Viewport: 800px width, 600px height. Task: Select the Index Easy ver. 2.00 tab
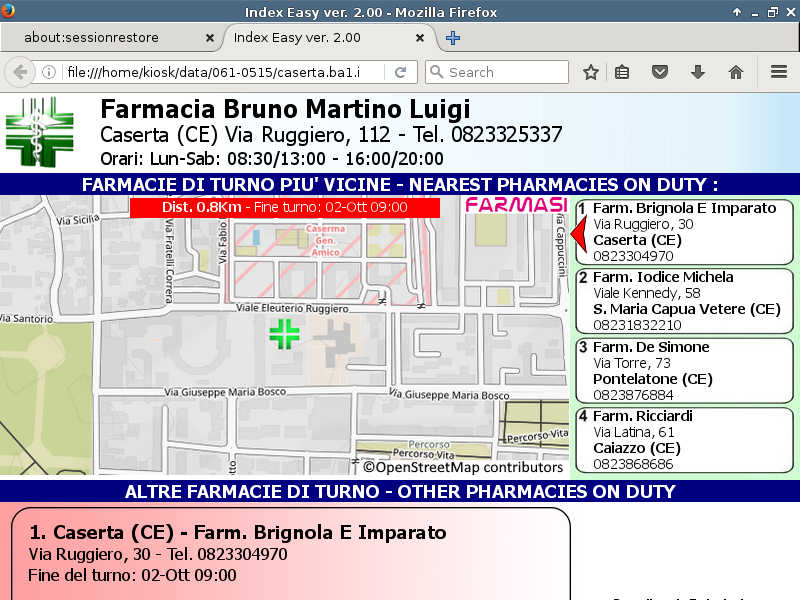point(320,38)
